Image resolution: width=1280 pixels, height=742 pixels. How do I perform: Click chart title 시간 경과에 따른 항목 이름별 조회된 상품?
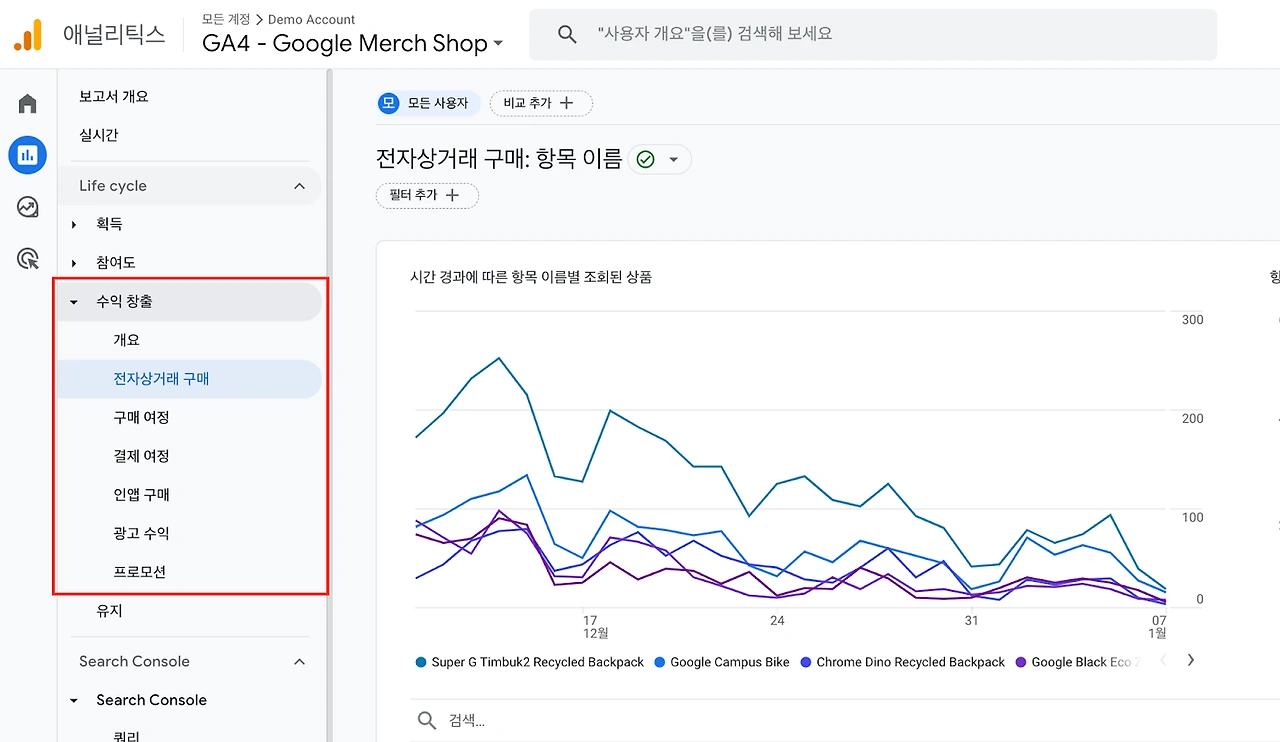(x=531, y=277)
